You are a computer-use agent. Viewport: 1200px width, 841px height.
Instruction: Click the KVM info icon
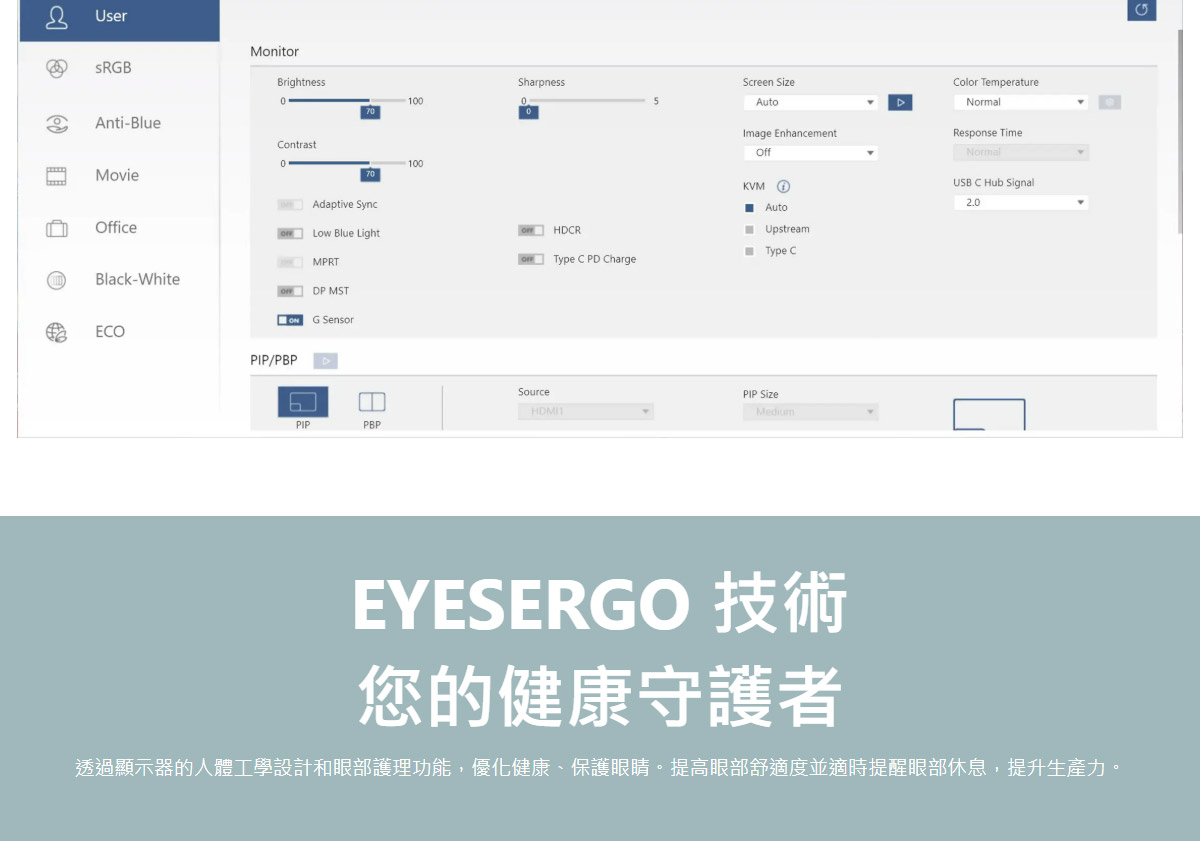click(x=783, y=187)
